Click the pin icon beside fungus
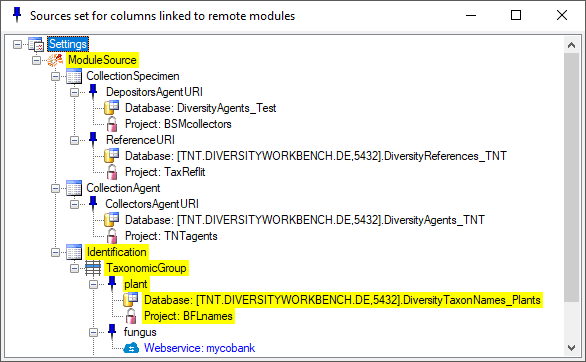Image resolution: width=586 pixels, height=362 pixels. 112,332
